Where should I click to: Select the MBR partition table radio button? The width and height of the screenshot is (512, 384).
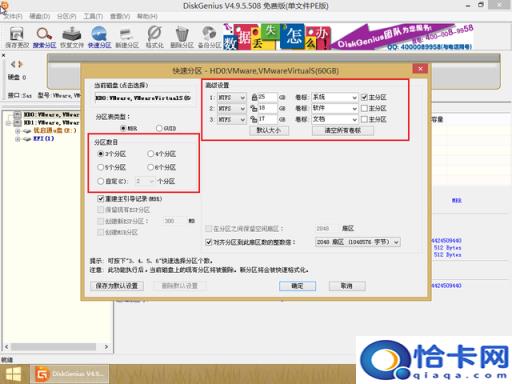(123, 128)
